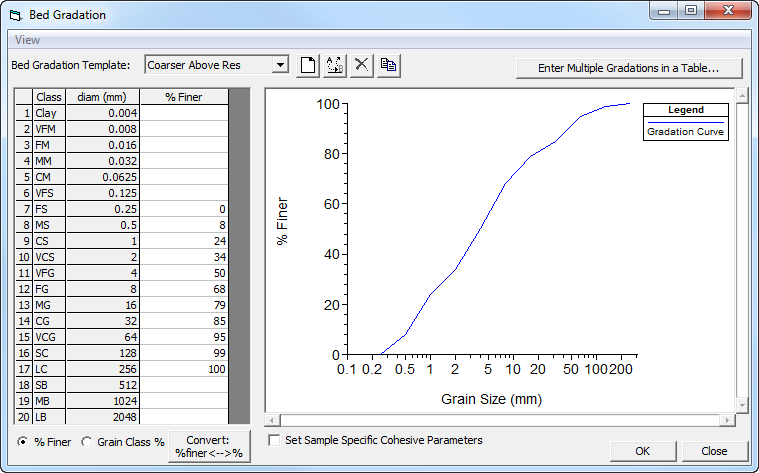Viewport: 759px width, 473px height.
Task: Select row header number 10
Action: [24, 257]
